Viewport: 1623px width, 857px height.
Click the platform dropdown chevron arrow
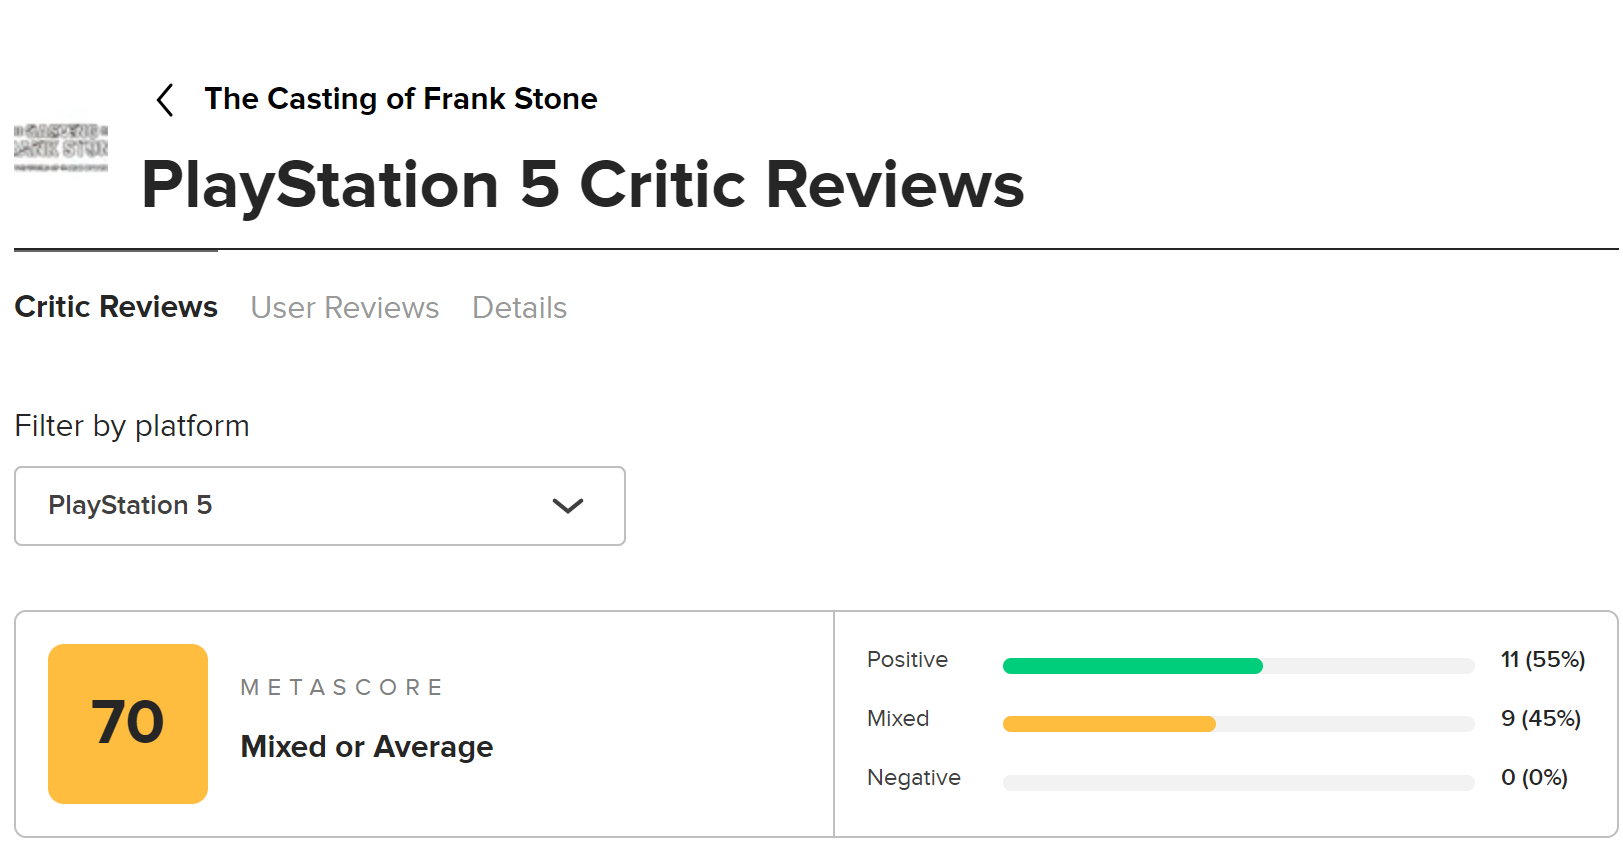(567, 506)
